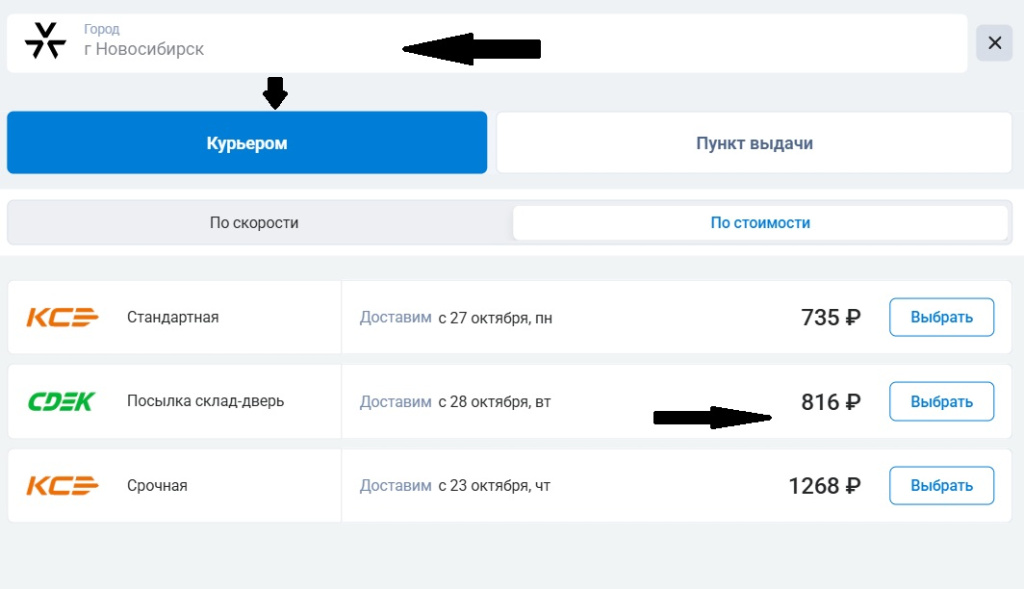
Task: Click the 735 ₽ price
Action: click(830, 318)
